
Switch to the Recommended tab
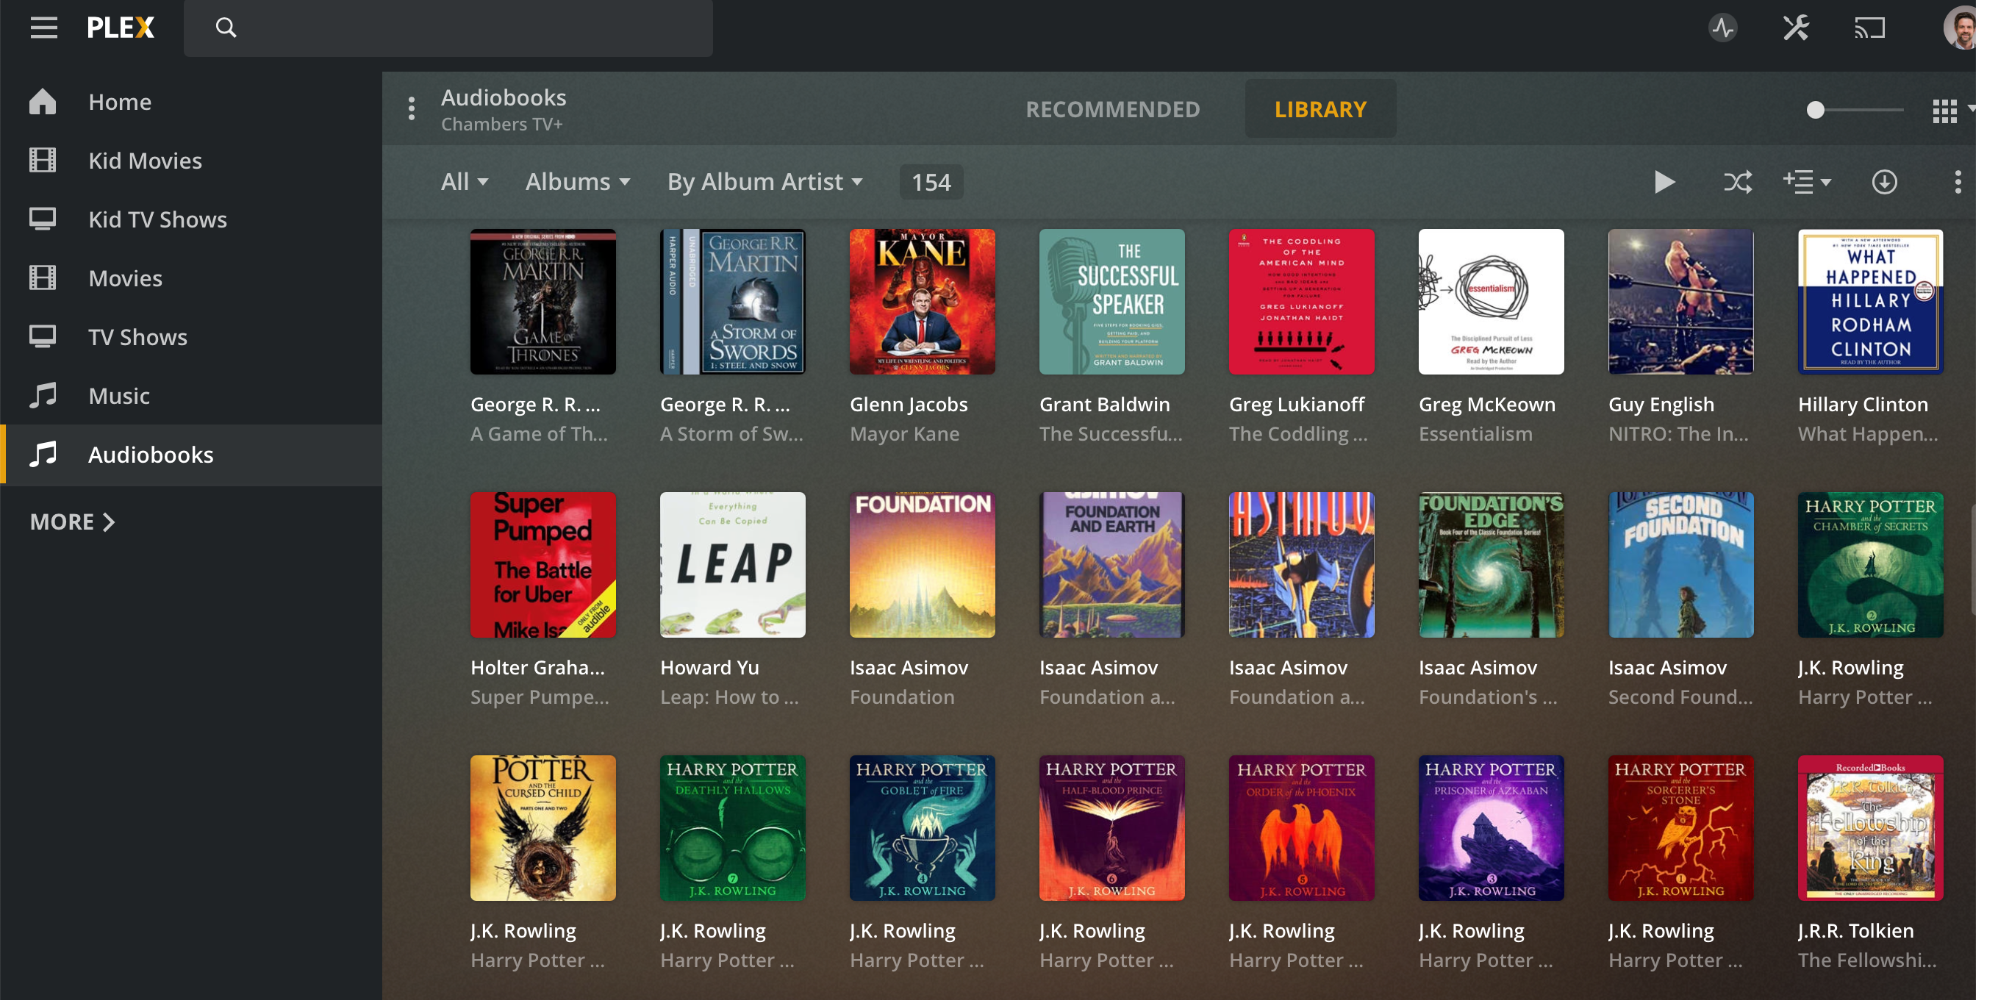(1112, 109)
